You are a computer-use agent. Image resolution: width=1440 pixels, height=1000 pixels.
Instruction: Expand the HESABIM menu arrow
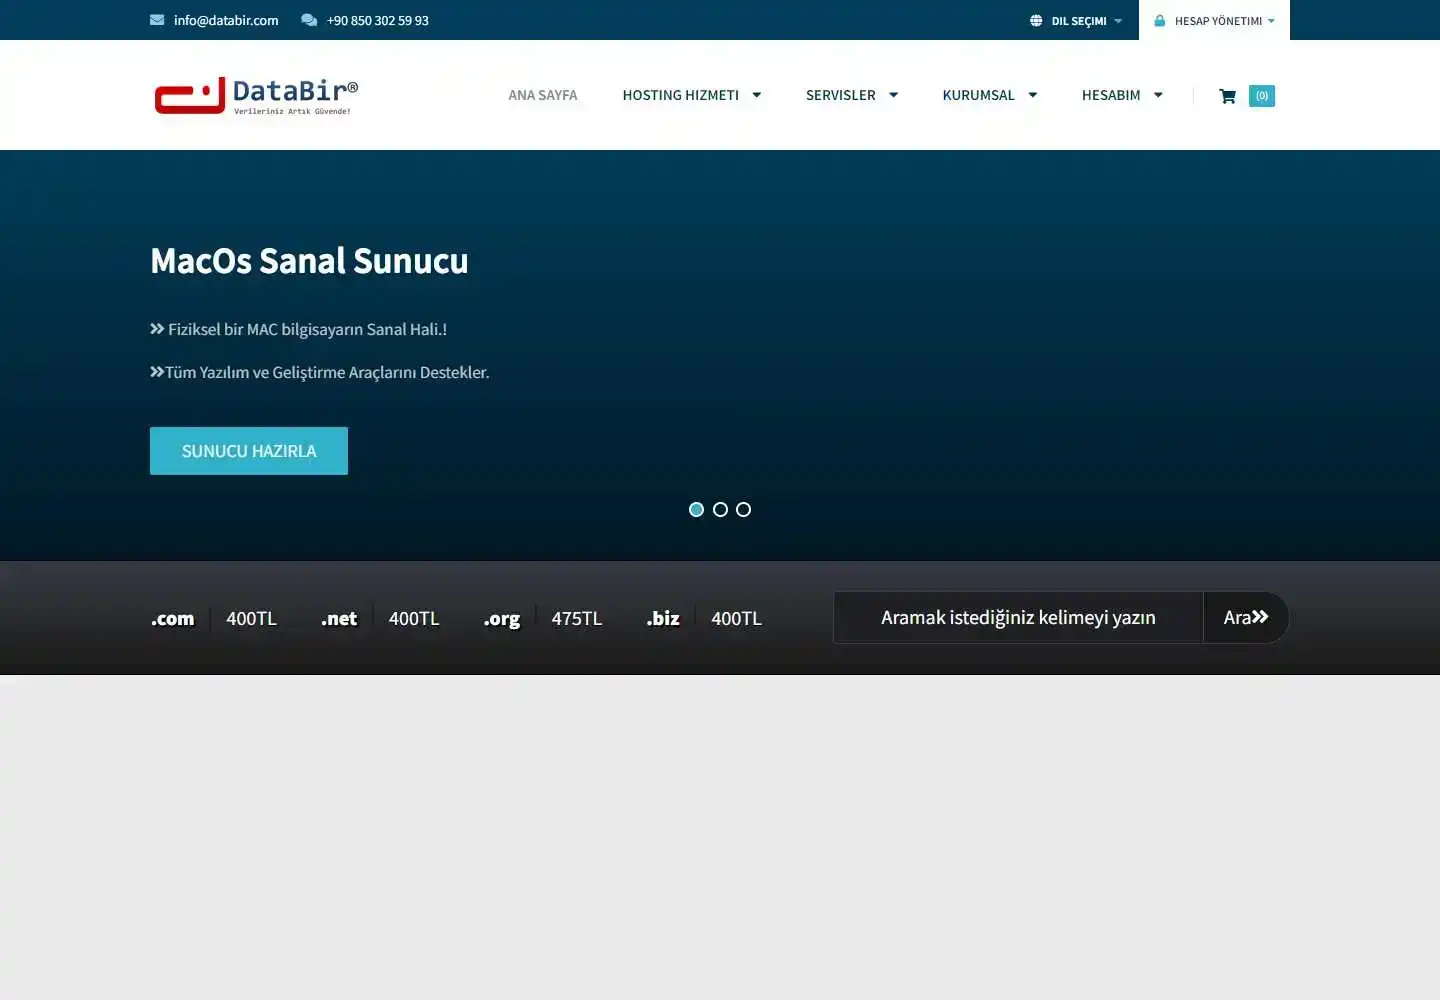tap(1158, 95)
